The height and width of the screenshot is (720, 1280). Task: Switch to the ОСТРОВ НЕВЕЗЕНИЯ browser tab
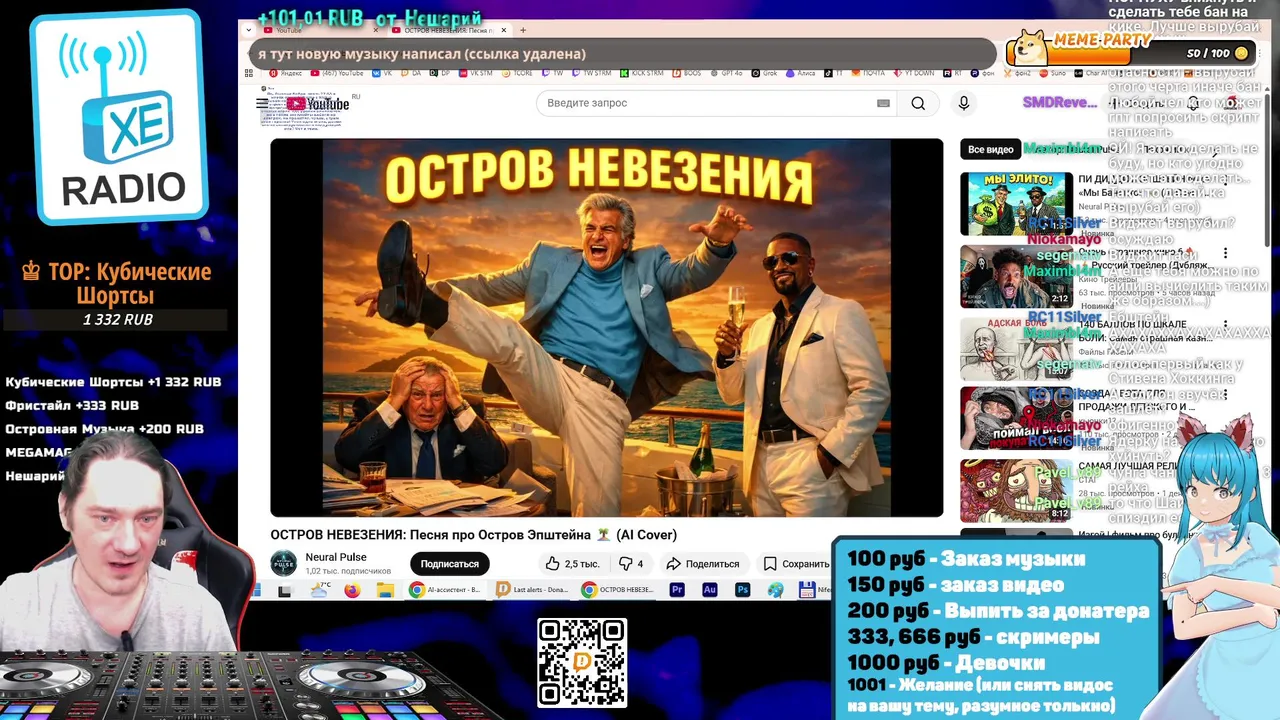tap(451, 30)
